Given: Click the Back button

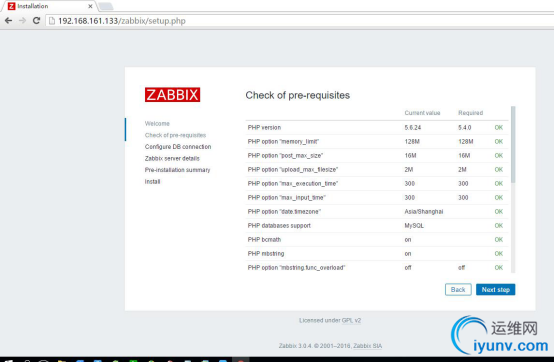Looking at the screenshot, I should coord(458,290).
